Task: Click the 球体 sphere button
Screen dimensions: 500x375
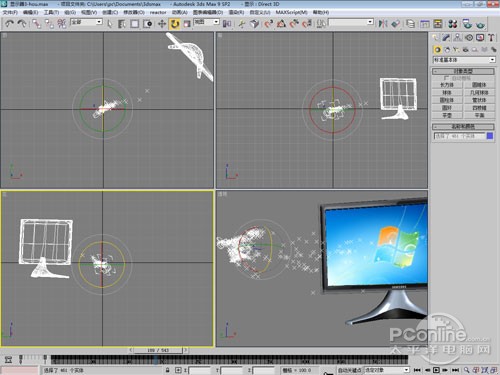Action: click(x=447, y=92)
